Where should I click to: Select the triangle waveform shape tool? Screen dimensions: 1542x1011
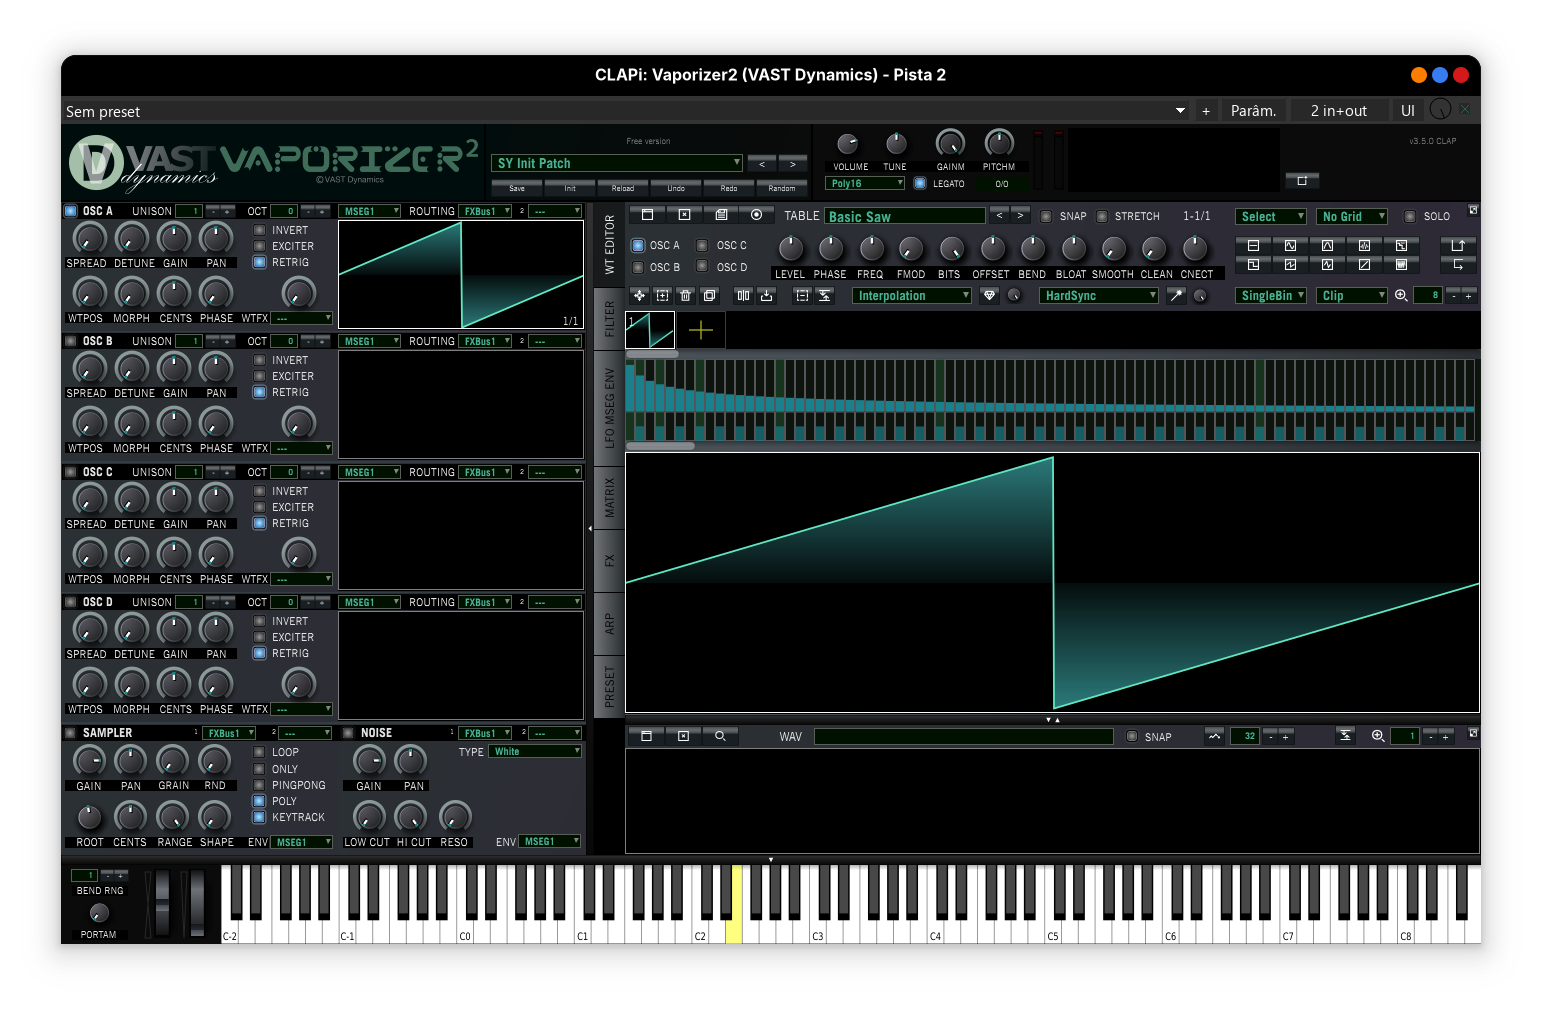click(x=1328, y=245)
